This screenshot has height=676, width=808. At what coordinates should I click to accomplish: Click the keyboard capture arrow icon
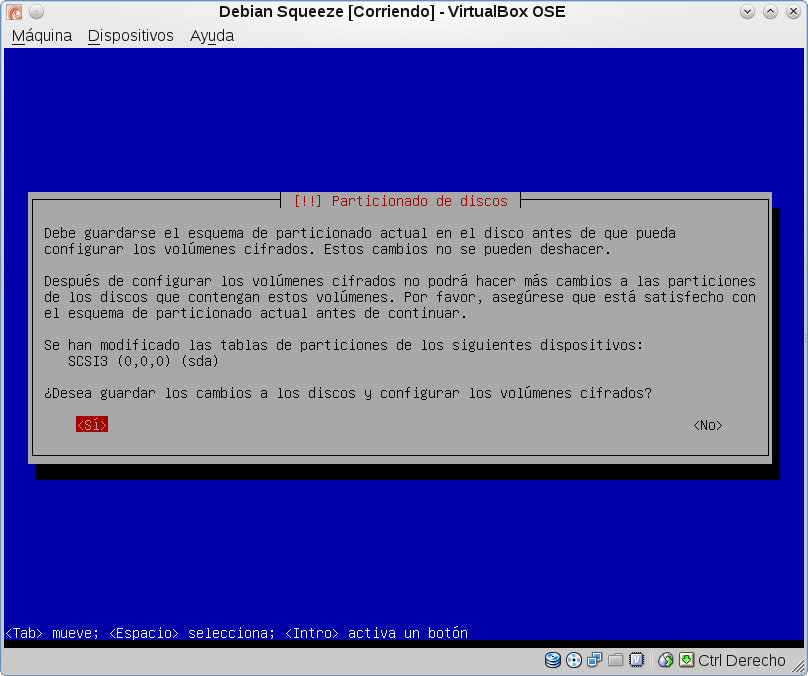point(686,660)
